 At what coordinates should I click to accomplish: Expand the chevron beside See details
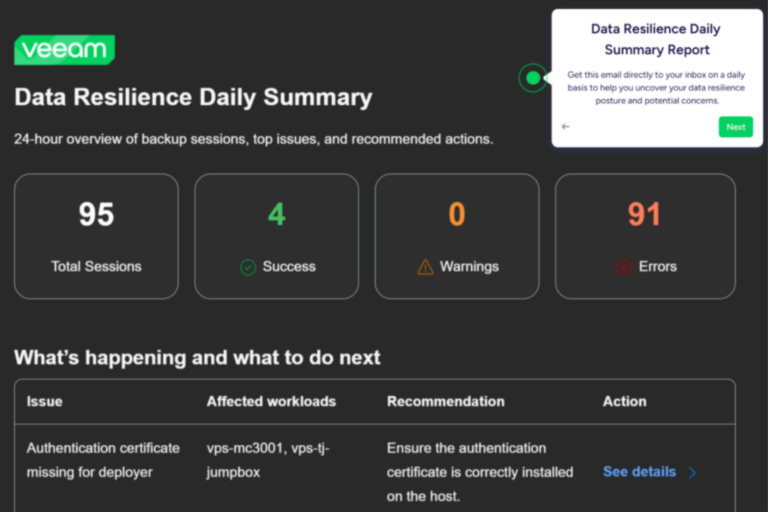692,473
